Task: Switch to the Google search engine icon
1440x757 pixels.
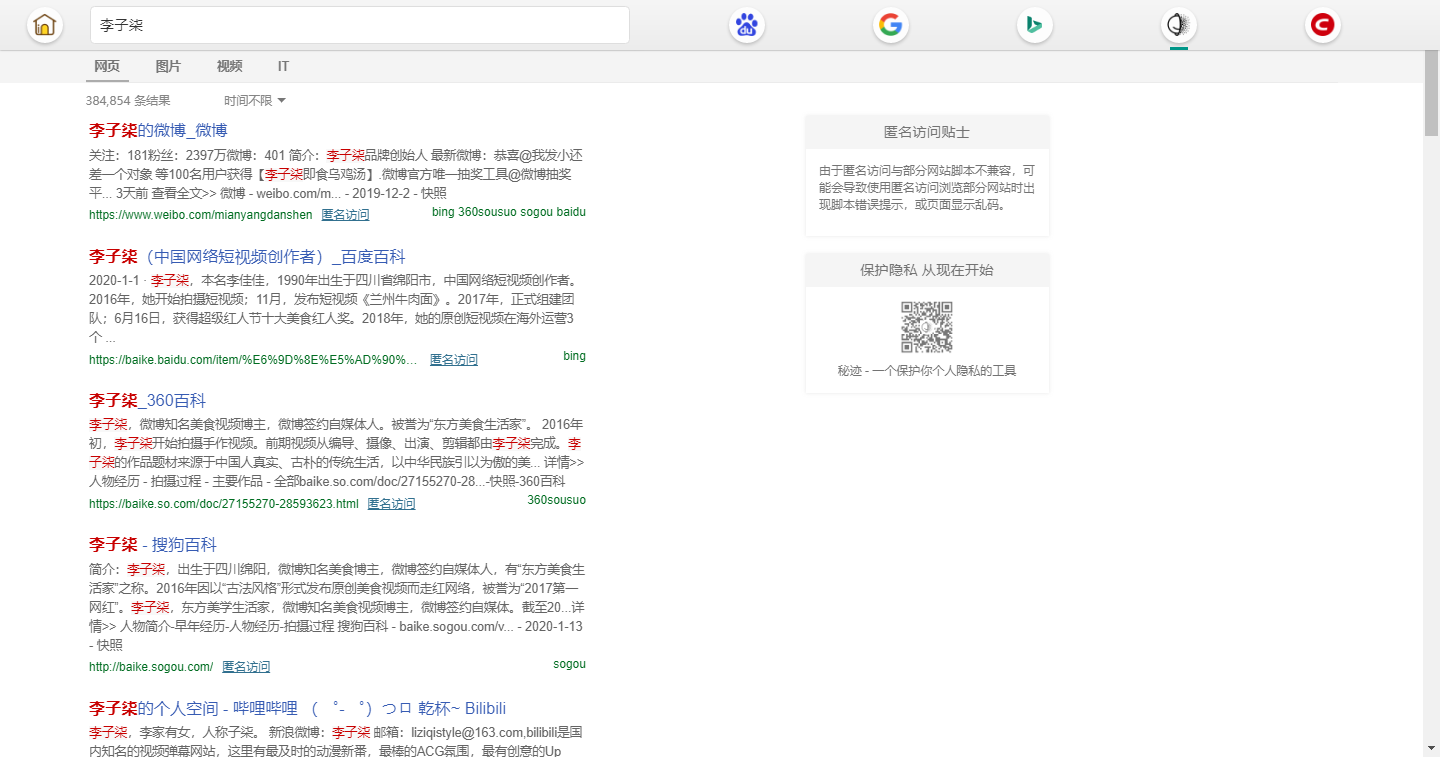Action: point(890,25)
